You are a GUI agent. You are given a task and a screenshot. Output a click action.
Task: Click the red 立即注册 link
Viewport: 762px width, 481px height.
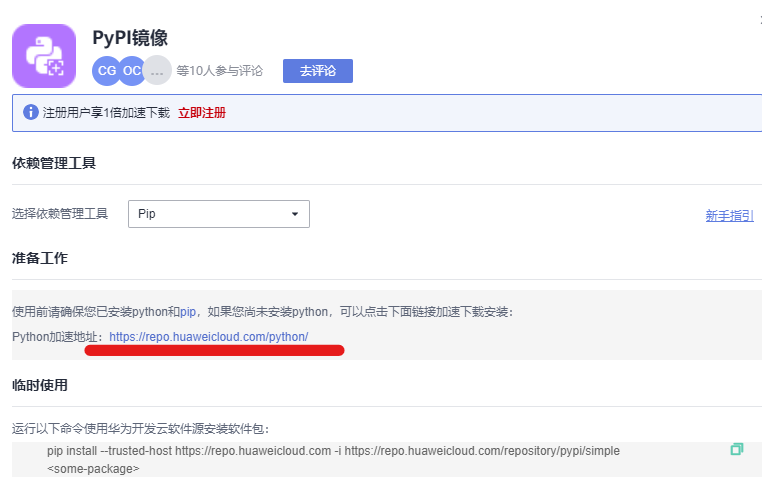(x=202, y=113)
